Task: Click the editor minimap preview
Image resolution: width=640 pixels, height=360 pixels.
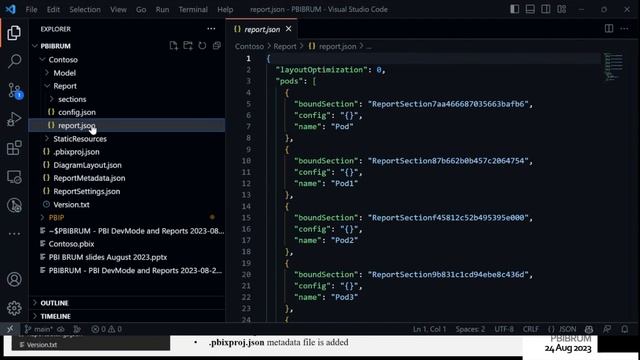Action: (613, 67)
